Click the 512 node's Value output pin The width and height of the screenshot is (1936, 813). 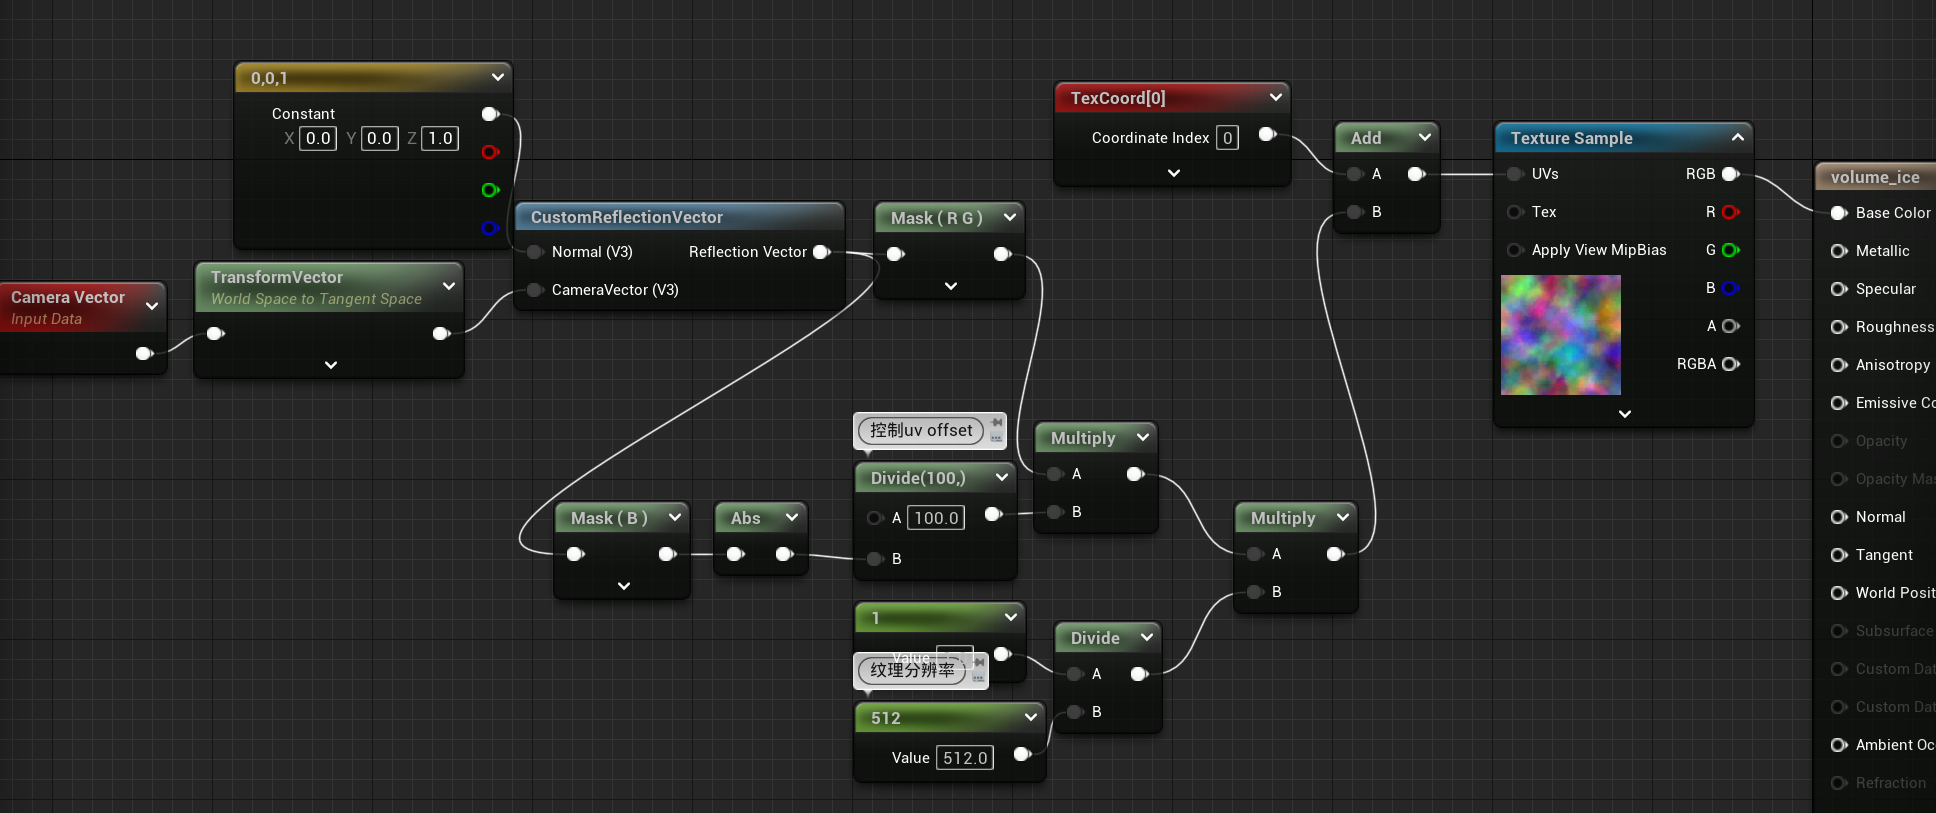coord(1022,754)
